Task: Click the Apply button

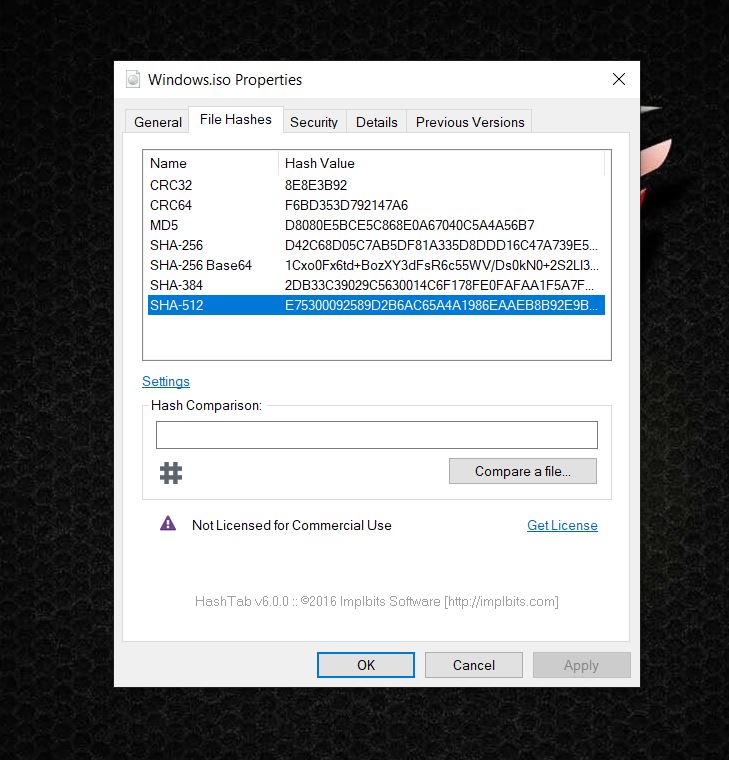Action: tap(582, 665)
